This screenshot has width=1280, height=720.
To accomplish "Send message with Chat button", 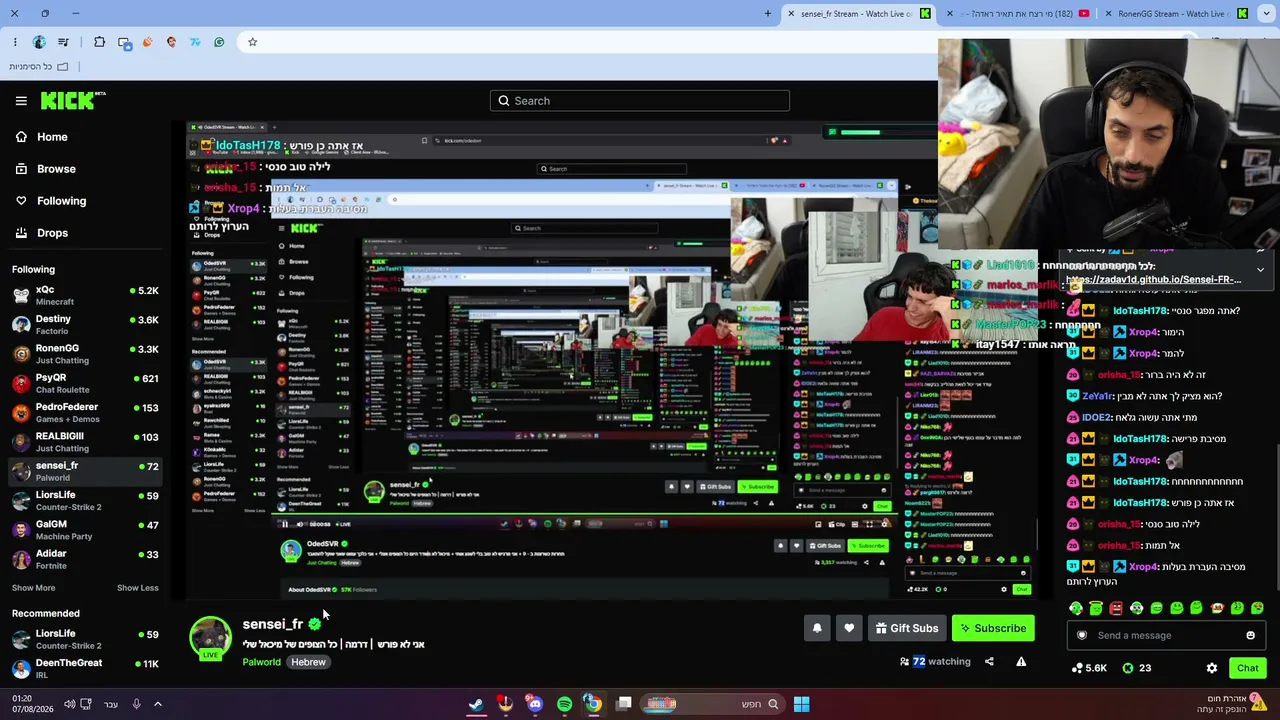I will pyautogui.click(x=1247, y=668).
